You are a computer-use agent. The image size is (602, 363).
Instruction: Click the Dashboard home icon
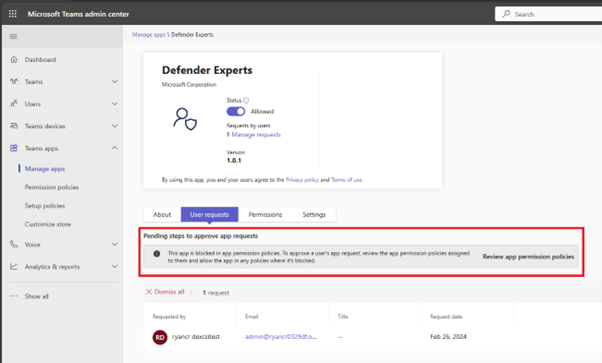[14, 60]
